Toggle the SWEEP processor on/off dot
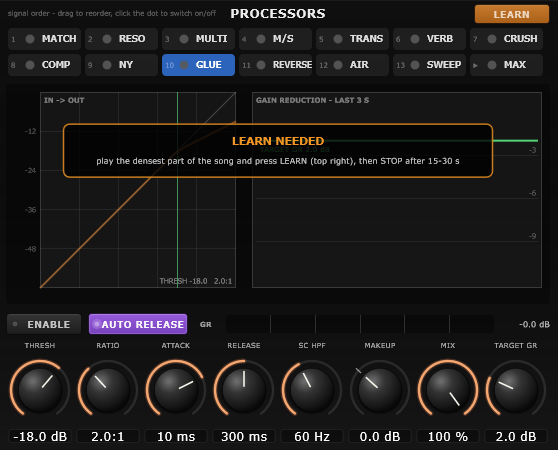The image size is (558, 450). click(415, 65)
